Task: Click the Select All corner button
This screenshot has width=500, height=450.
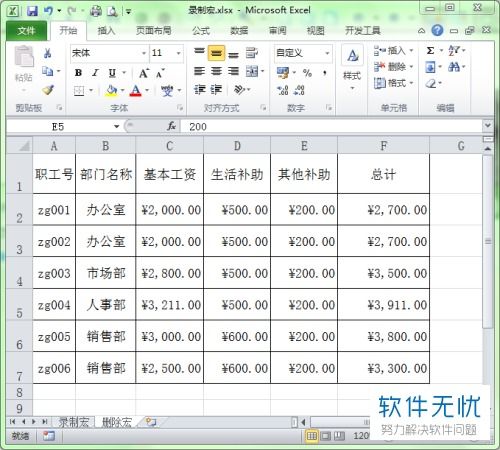Action: [20, 146]
